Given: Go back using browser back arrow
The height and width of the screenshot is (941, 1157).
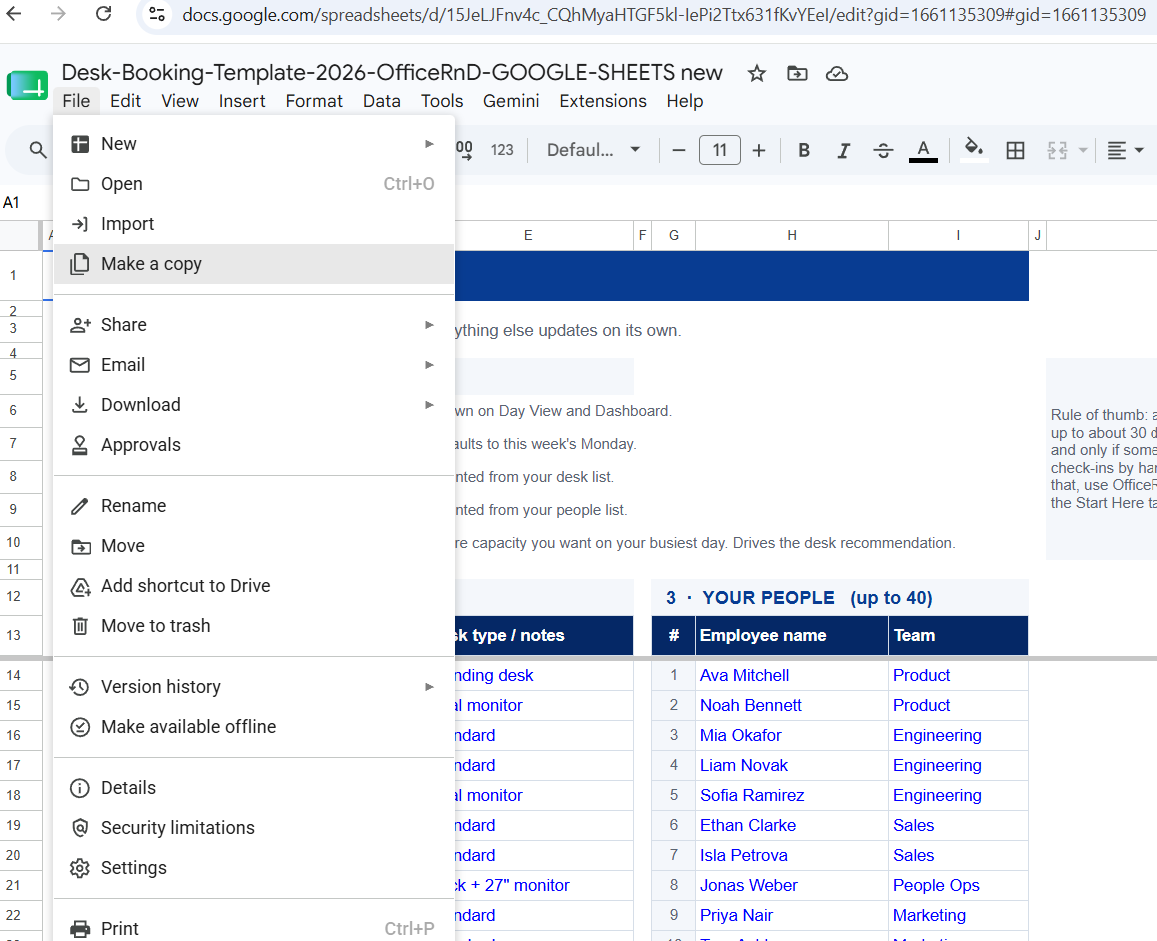Looking at the screenshot, I should (14, 14).
